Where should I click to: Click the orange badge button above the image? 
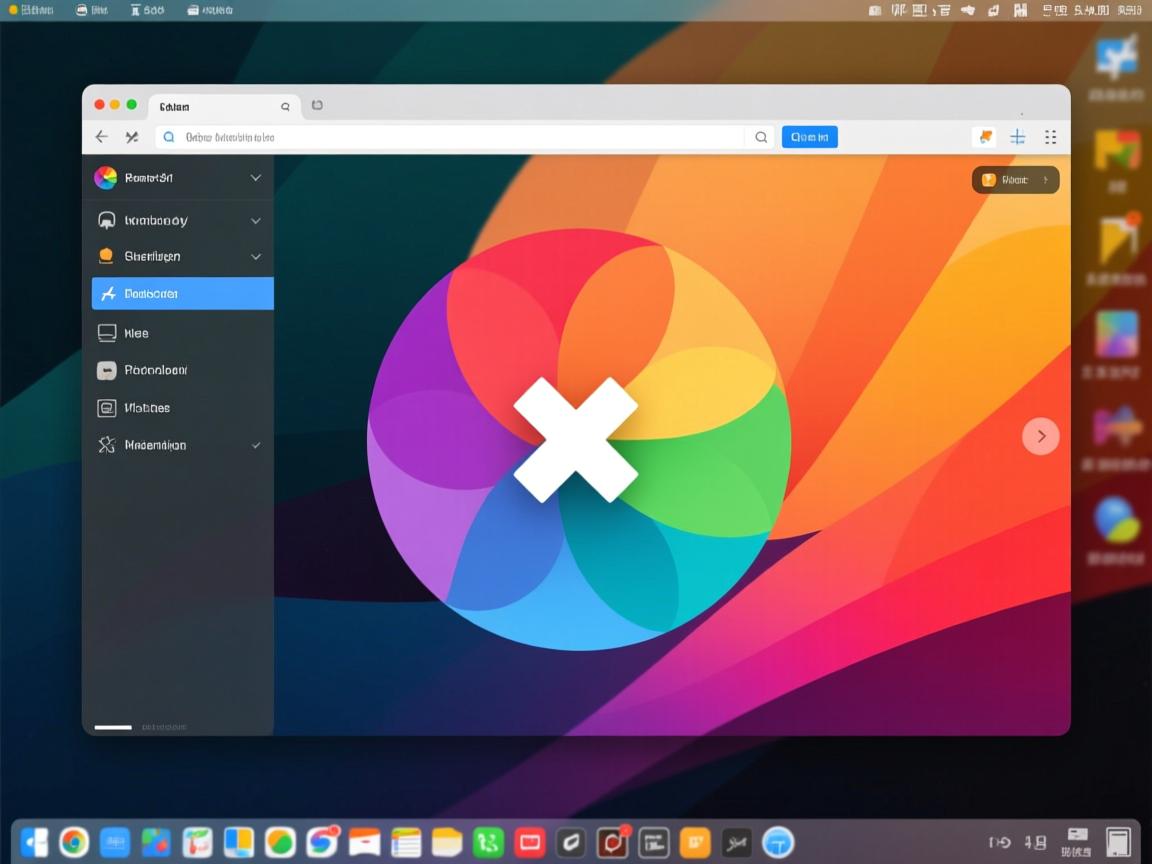pos(1015,180)
